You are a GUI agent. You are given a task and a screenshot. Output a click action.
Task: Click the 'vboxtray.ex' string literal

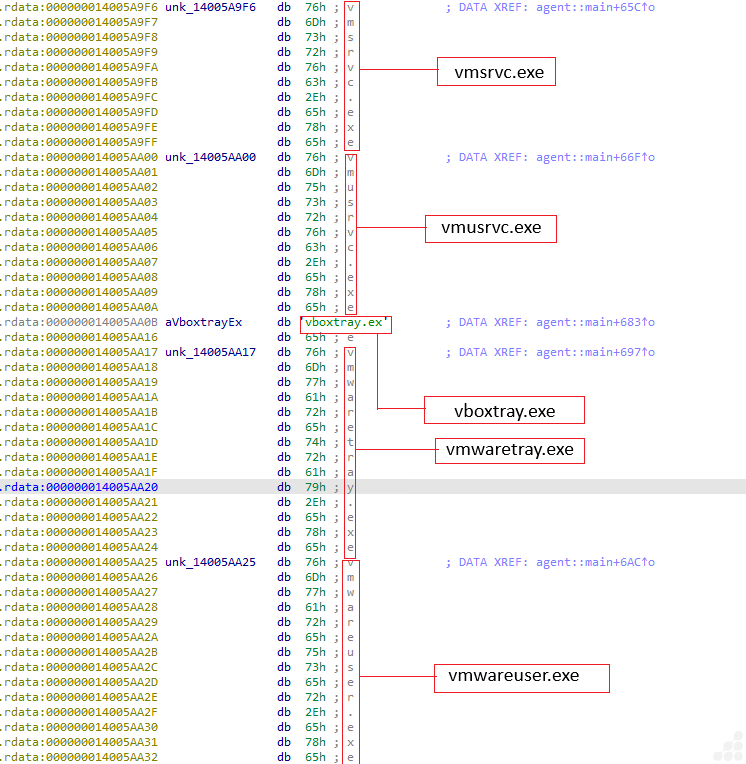click(x=346, y=323)
